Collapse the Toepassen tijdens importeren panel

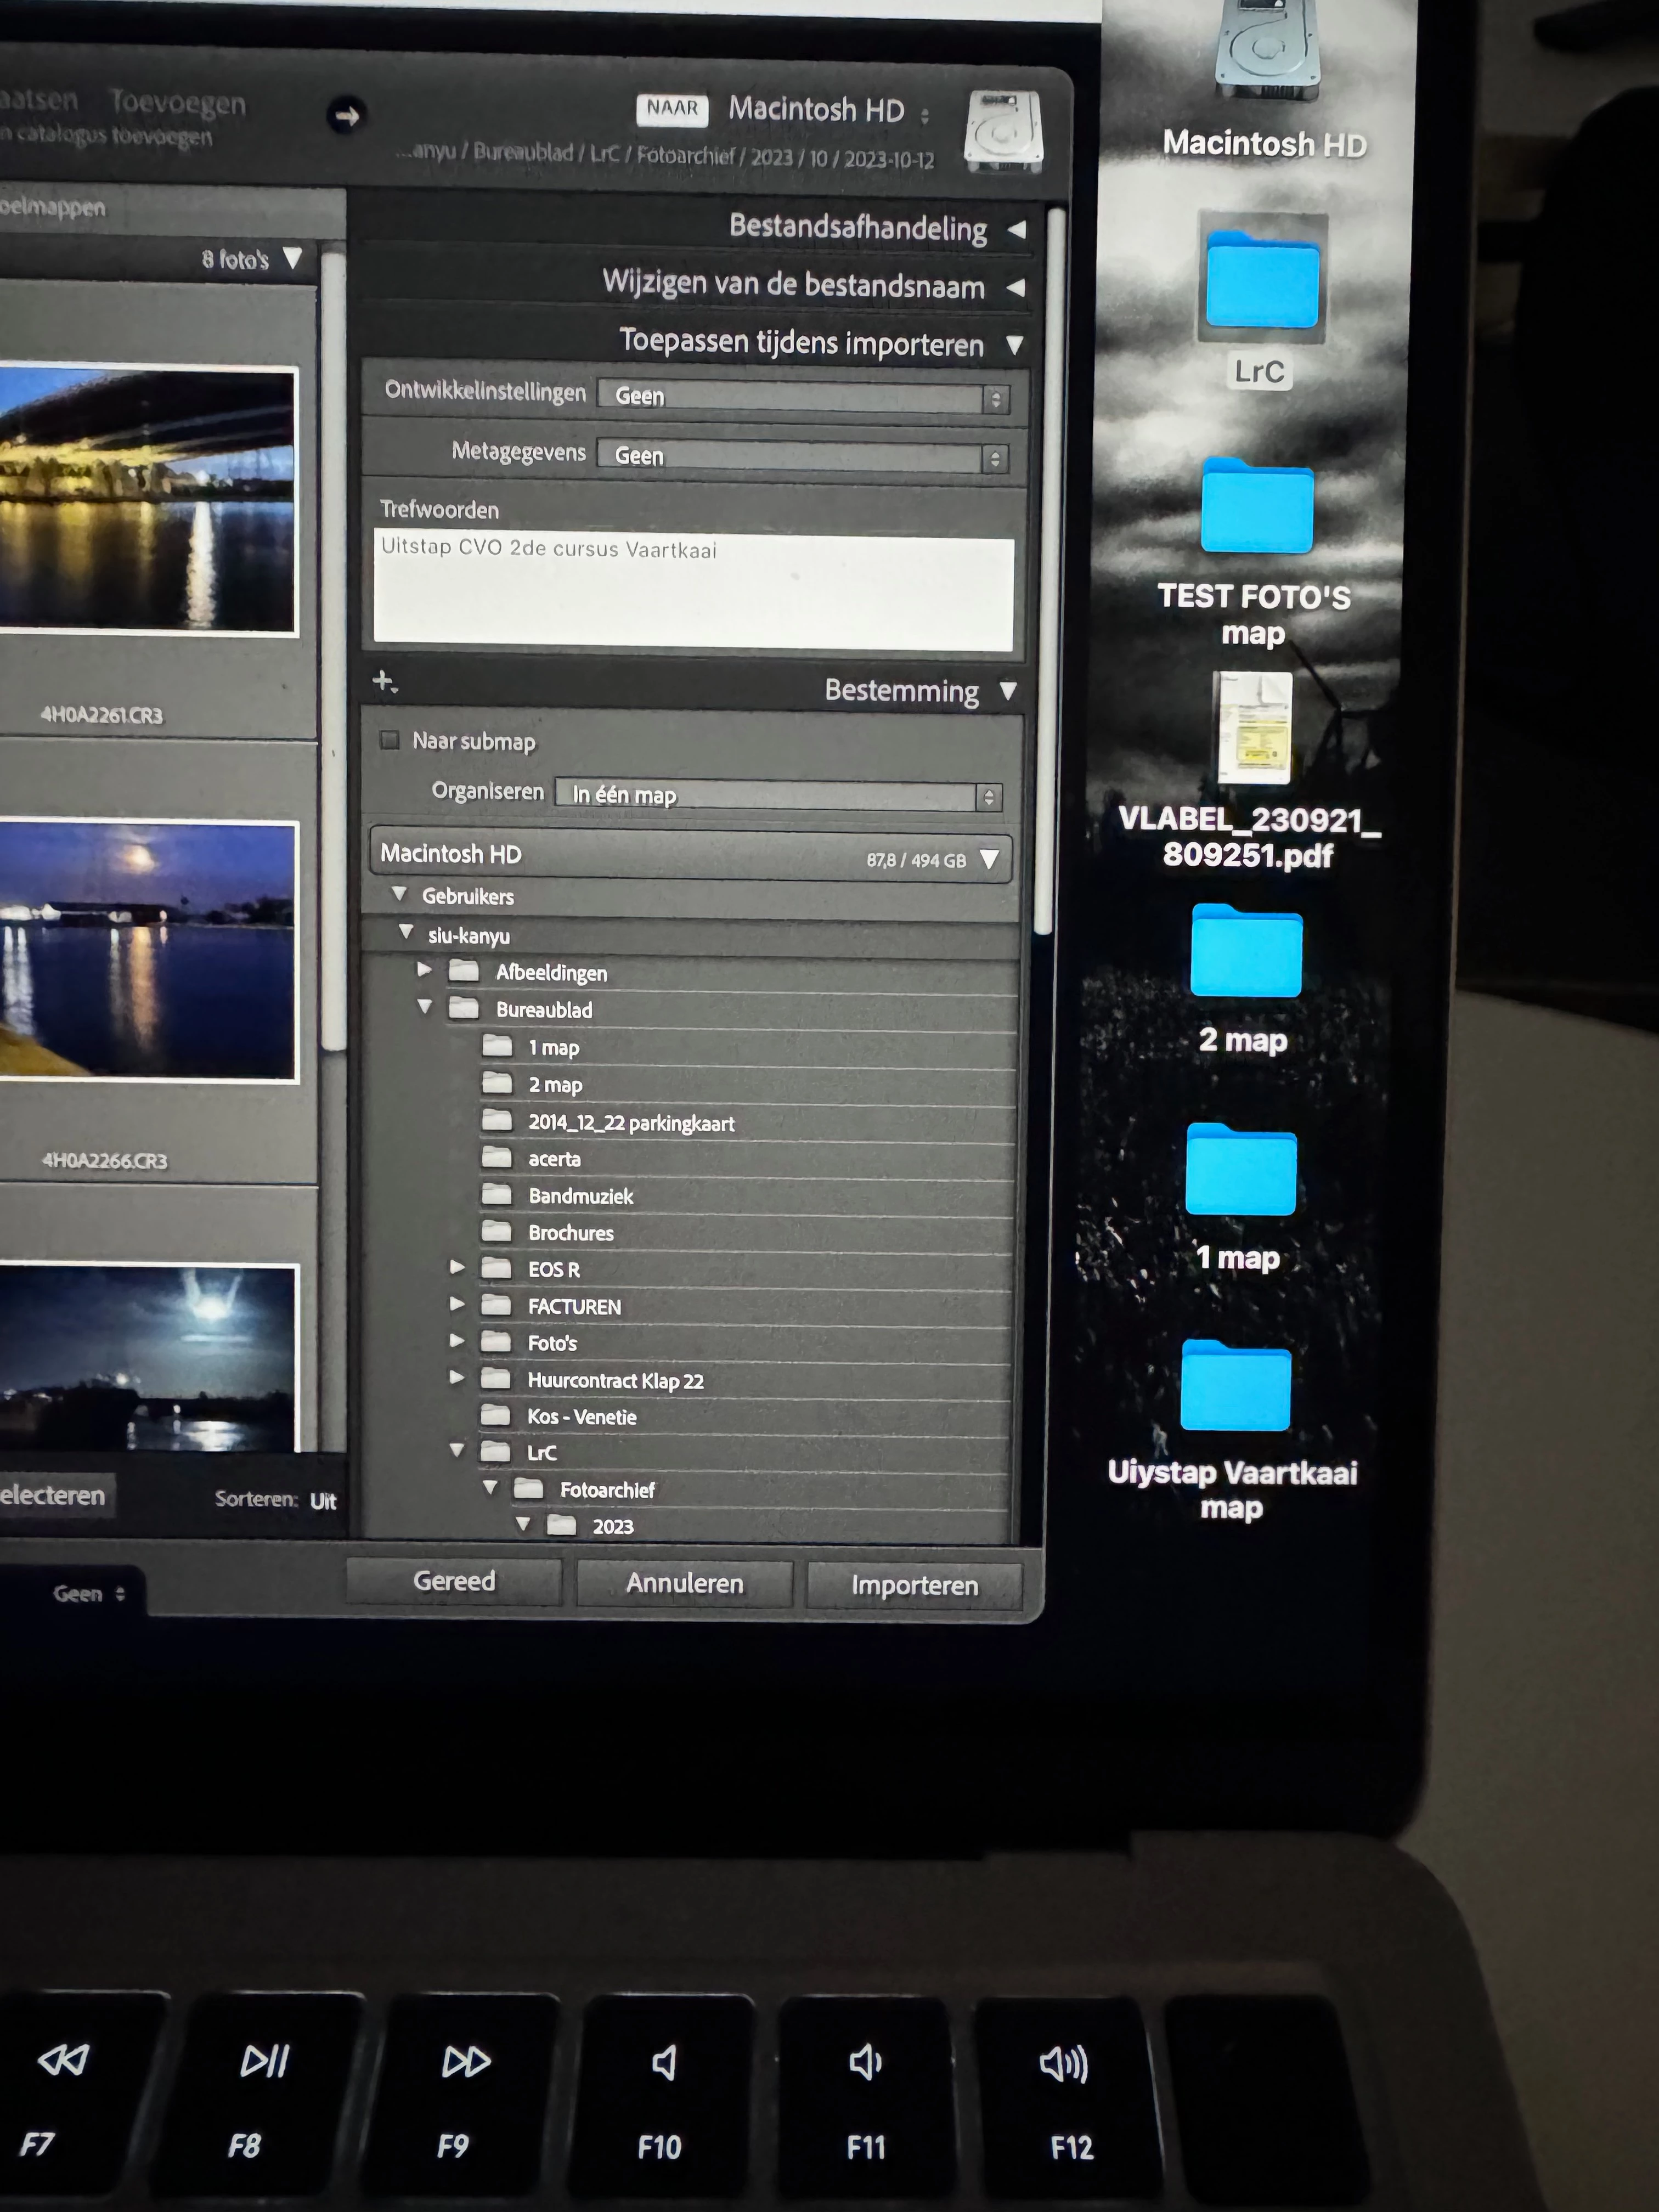point(1014,345)
